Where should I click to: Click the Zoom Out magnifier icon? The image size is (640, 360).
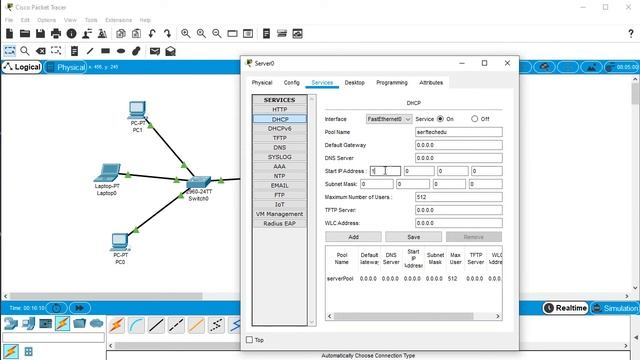pos(217,33)
